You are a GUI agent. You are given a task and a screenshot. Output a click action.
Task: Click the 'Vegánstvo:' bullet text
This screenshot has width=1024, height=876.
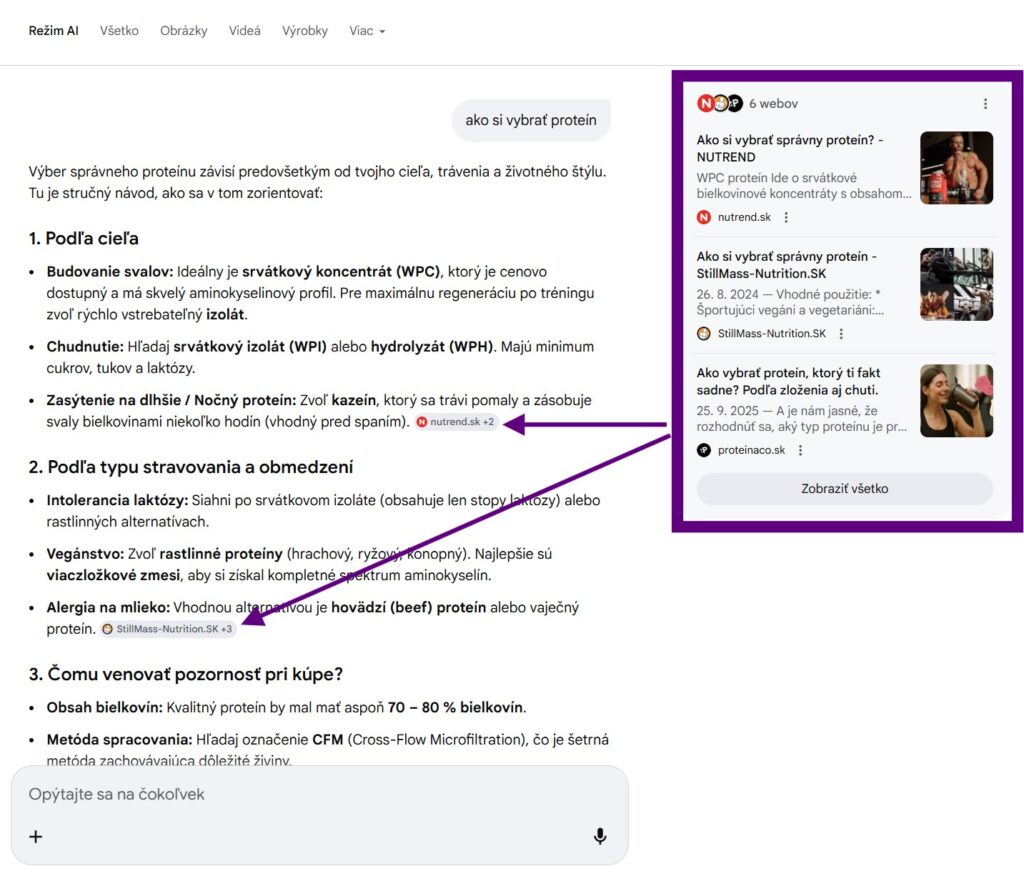pos(86,554)
